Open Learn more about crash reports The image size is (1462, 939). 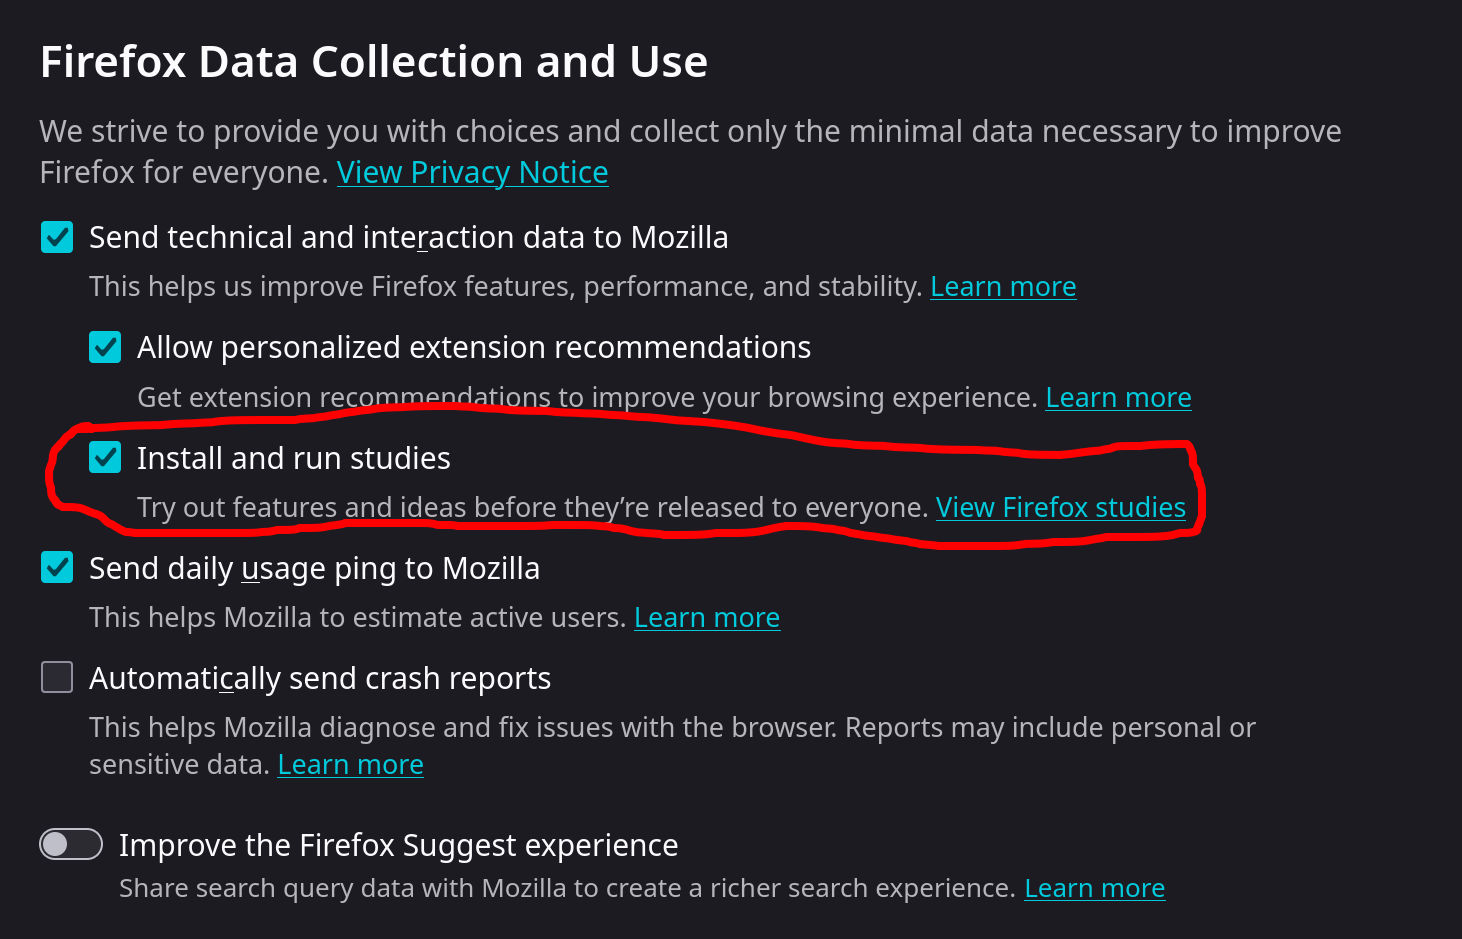tap(350, 764)
